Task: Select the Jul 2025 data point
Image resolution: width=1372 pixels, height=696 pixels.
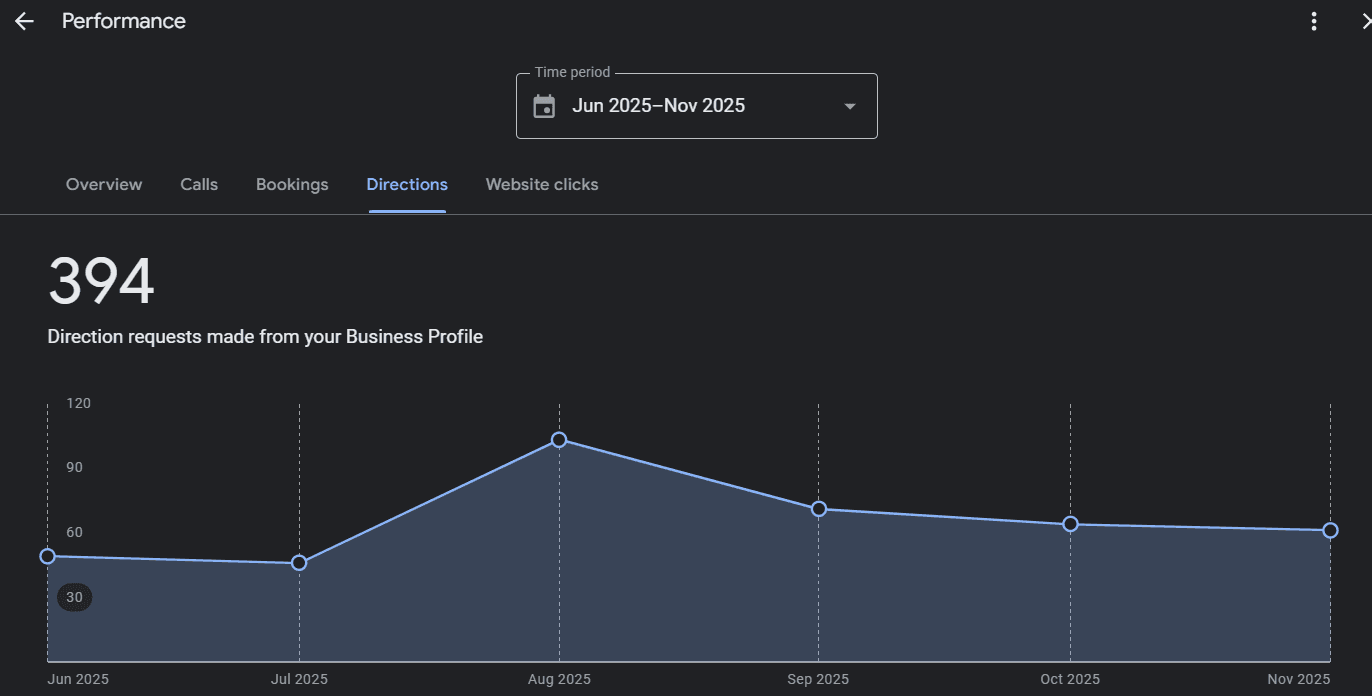Action: [x=299, y=563]
